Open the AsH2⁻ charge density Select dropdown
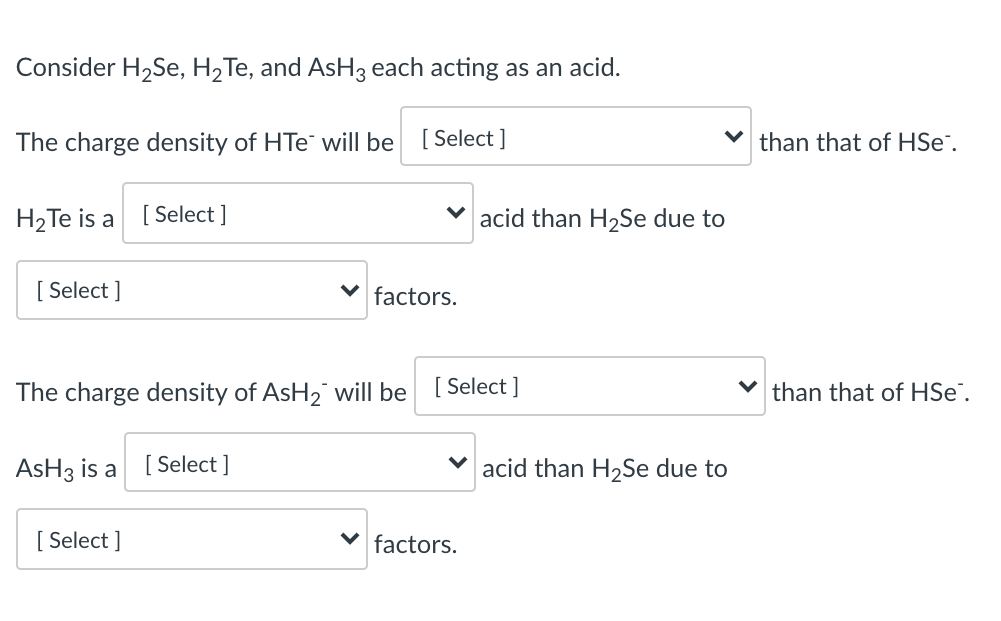 click(x=589, y=385)
